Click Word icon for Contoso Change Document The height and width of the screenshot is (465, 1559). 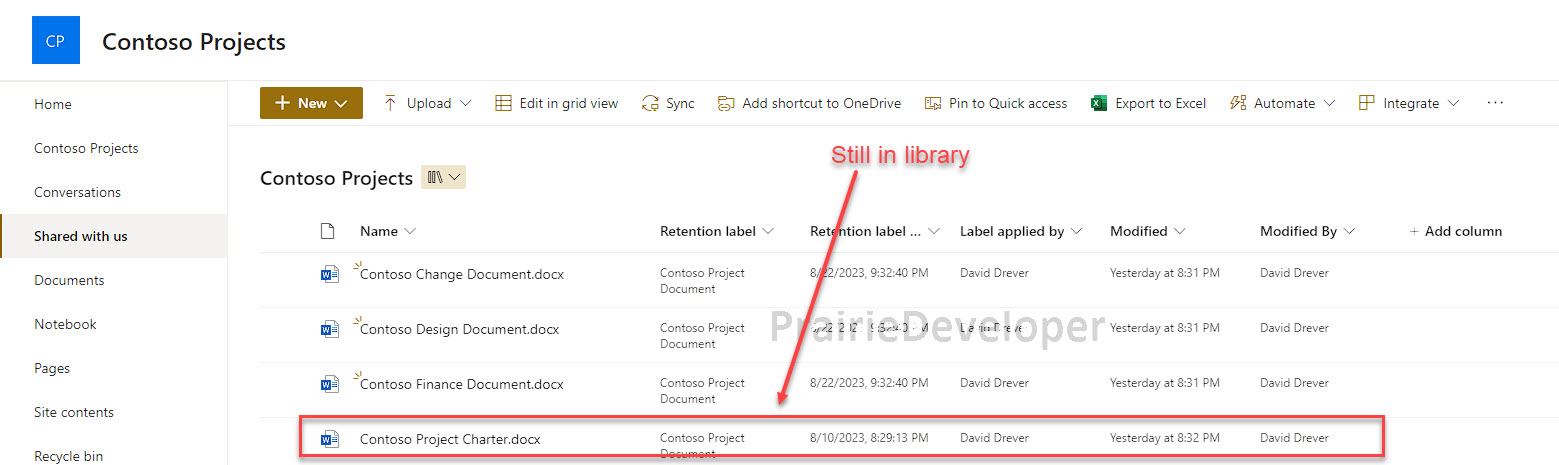pyautogui.click(x=329, y=274)
